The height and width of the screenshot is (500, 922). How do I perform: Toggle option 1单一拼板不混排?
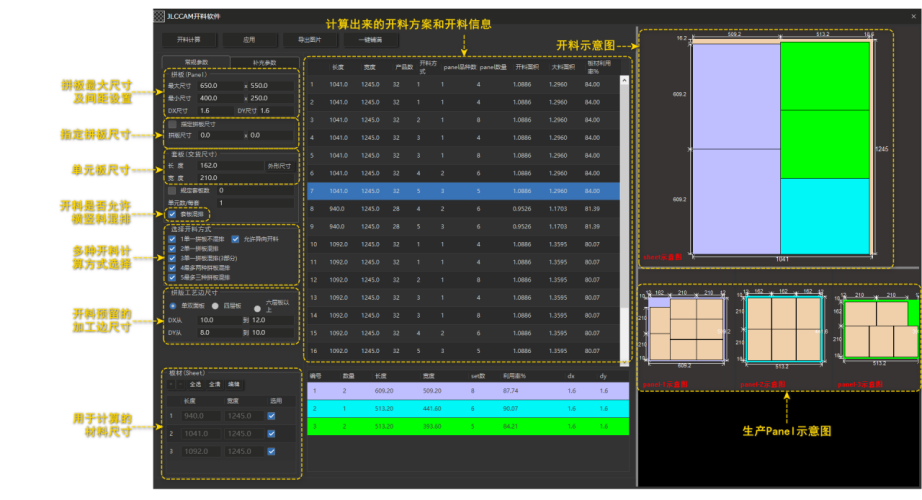(172, 239)
